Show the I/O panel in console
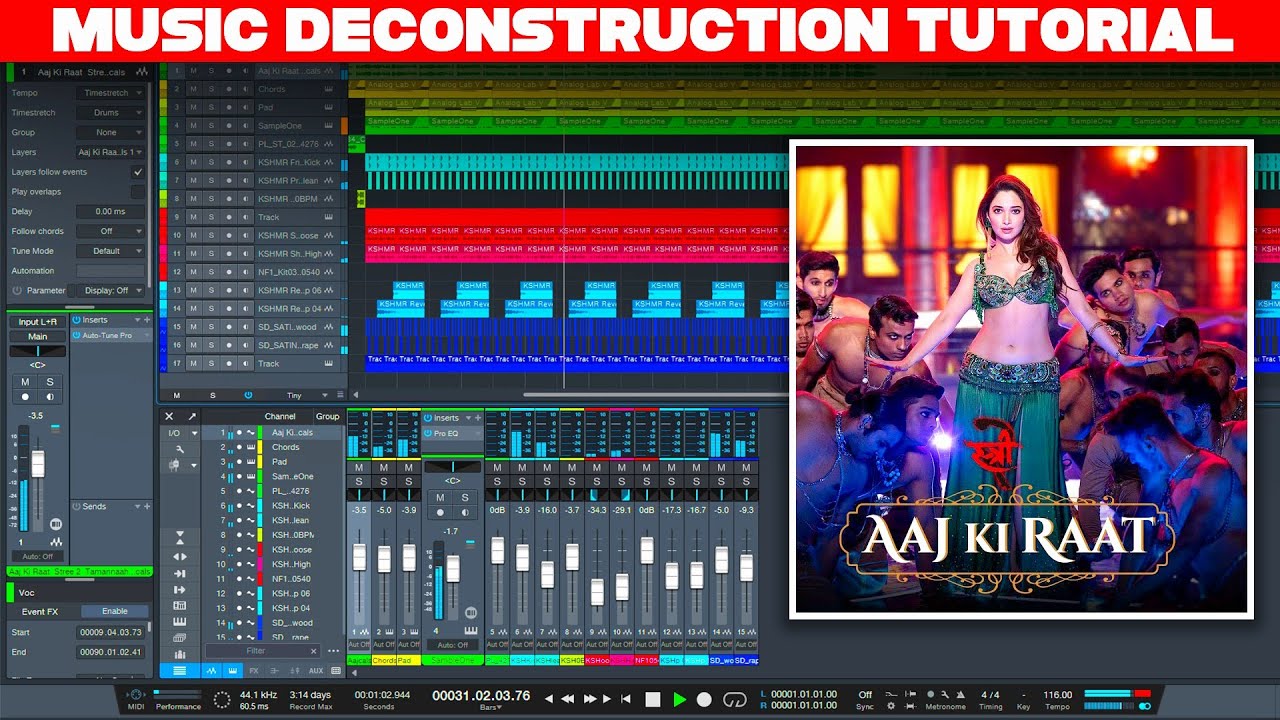The image size is (1280, 720). 175,433
